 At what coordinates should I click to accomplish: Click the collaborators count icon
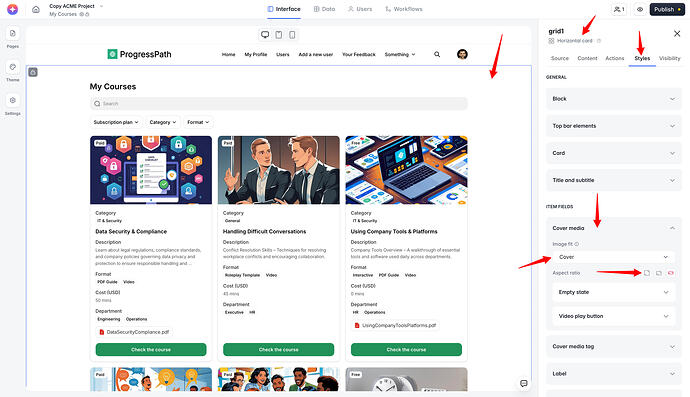tap(619, 9)
